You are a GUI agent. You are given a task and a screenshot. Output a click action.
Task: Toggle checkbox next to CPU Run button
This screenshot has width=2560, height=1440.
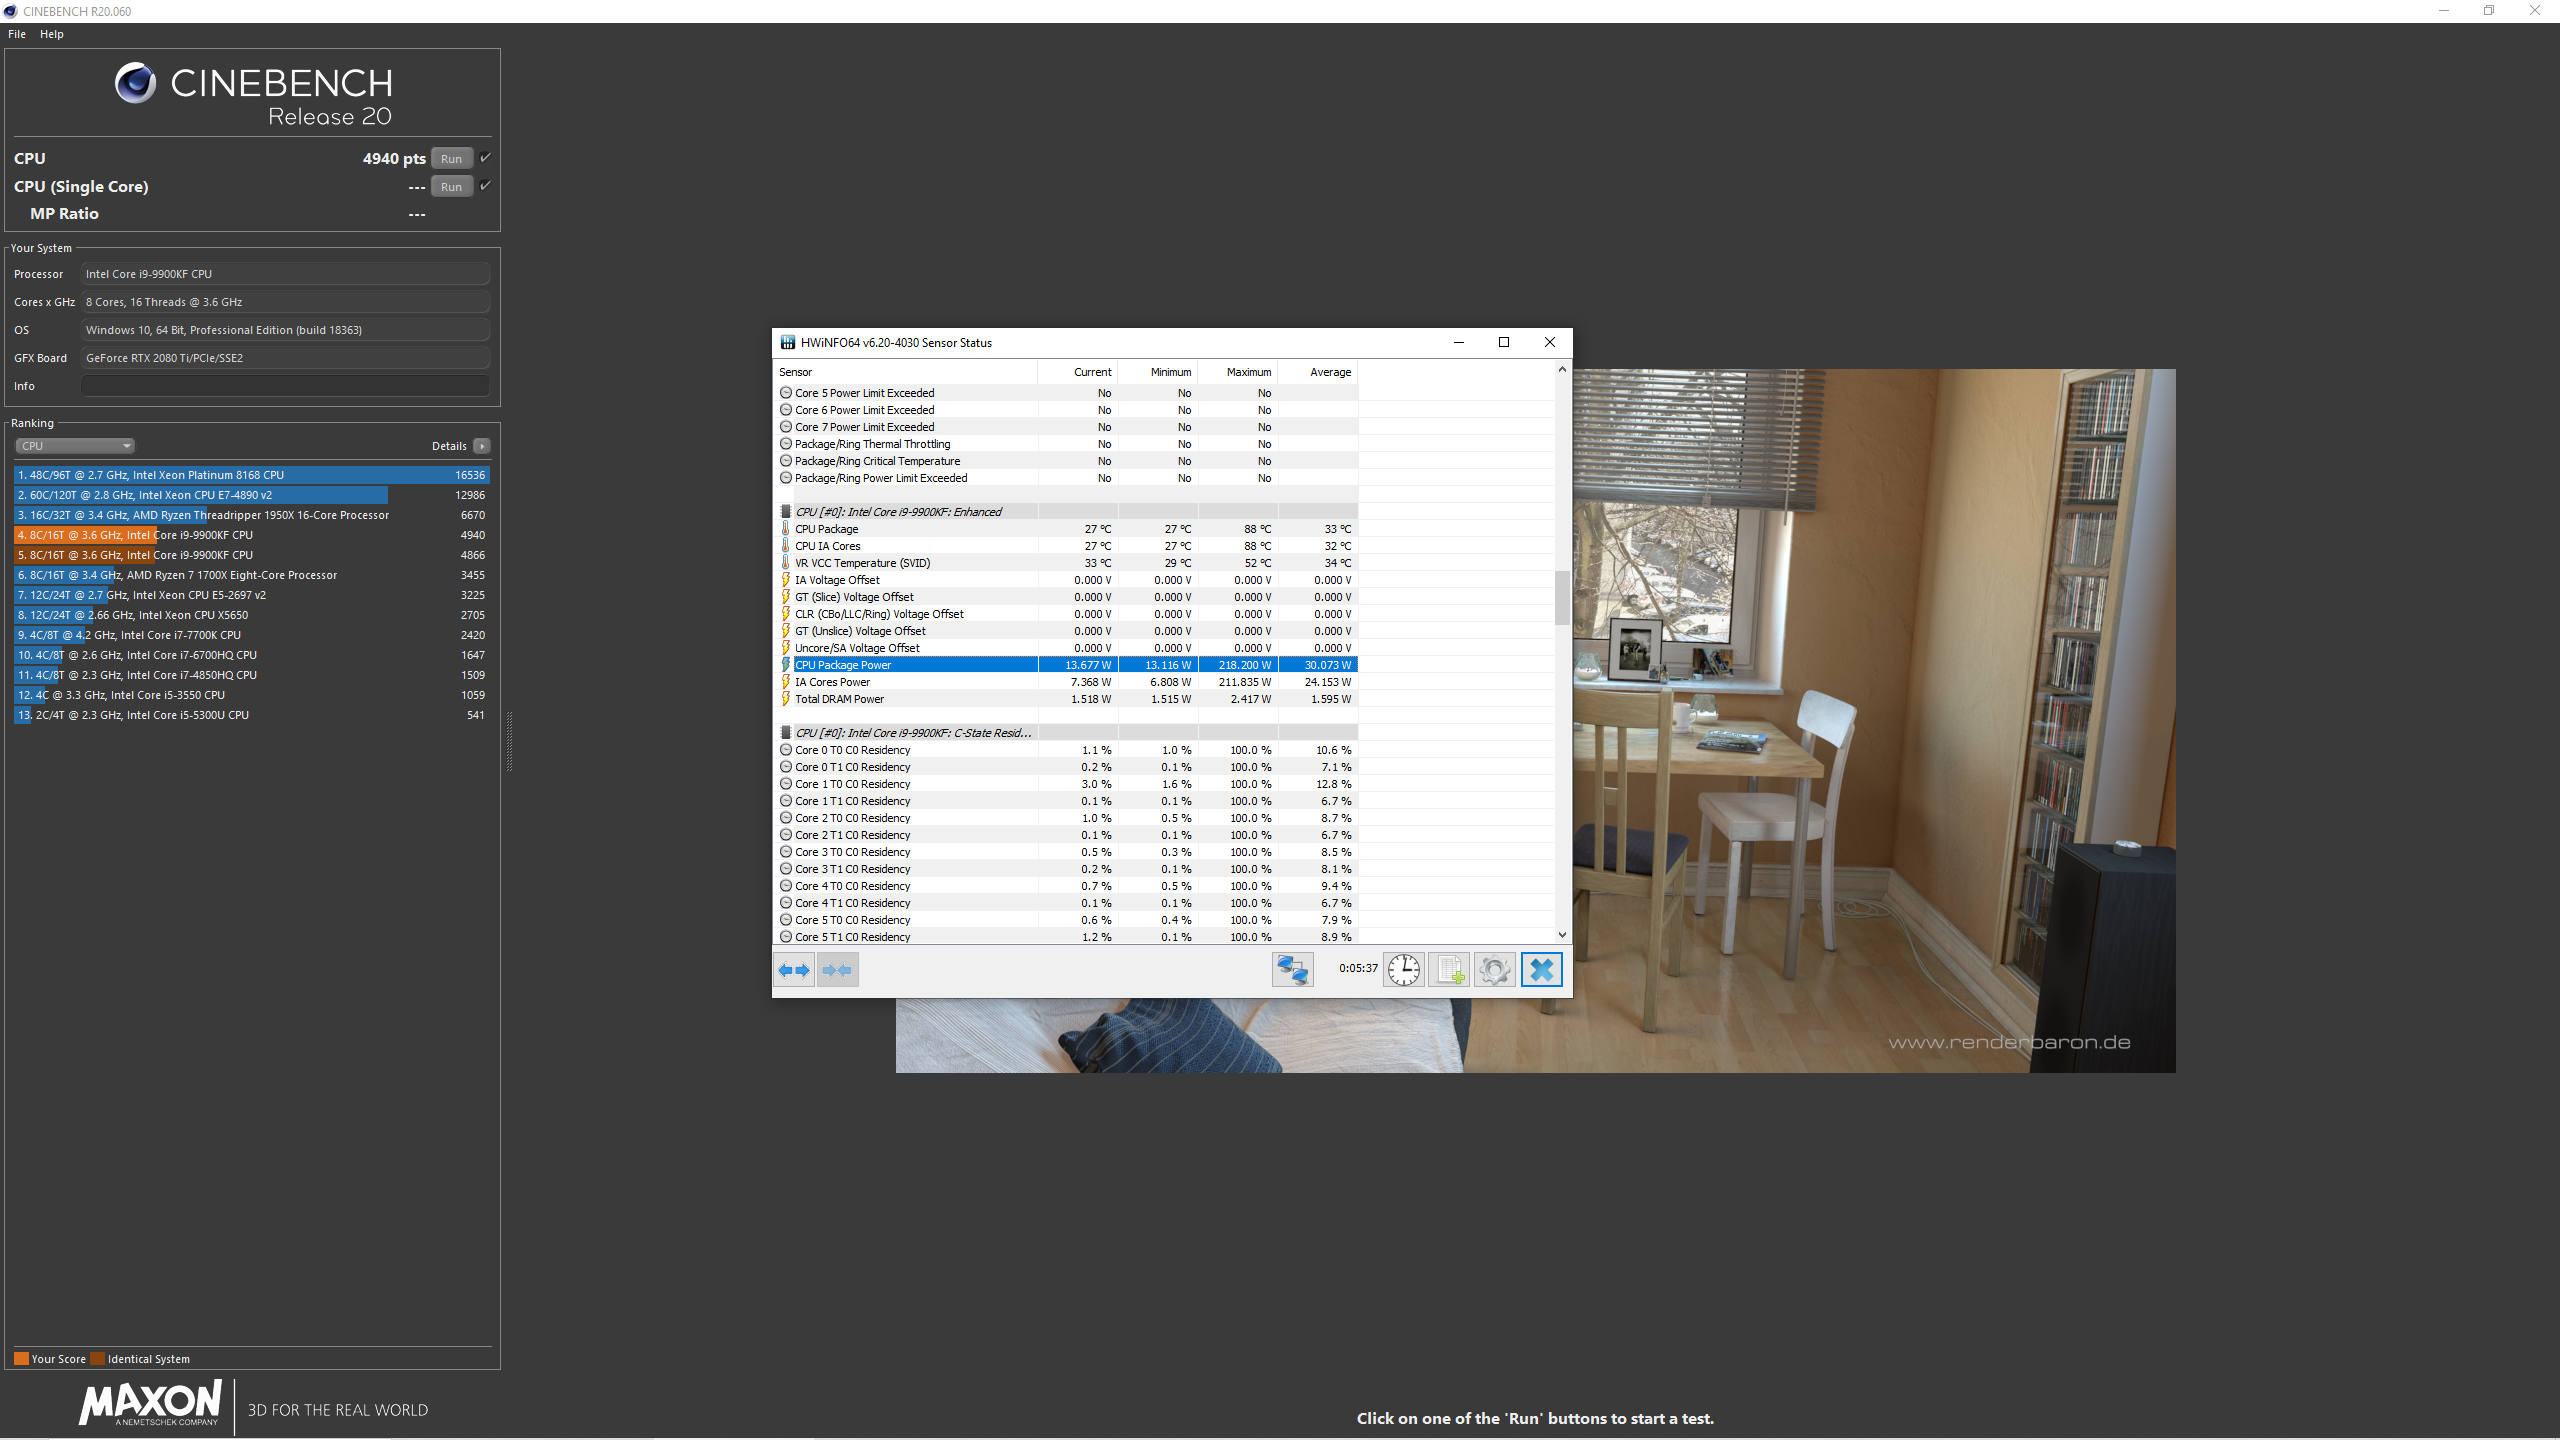click(486, 158)
